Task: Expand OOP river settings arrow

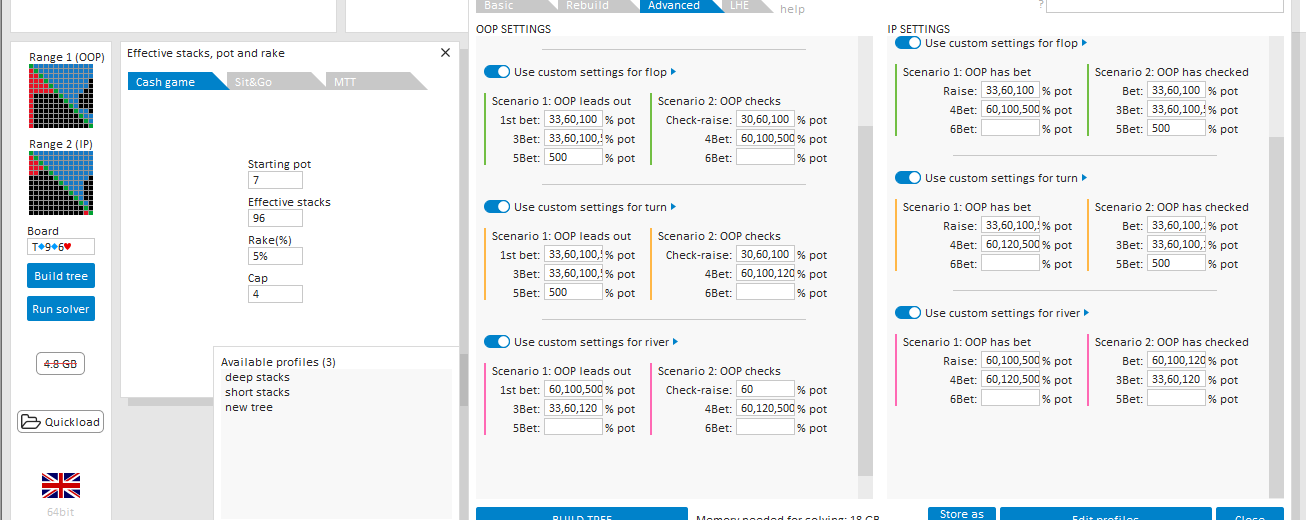Action: click(674, 342)
